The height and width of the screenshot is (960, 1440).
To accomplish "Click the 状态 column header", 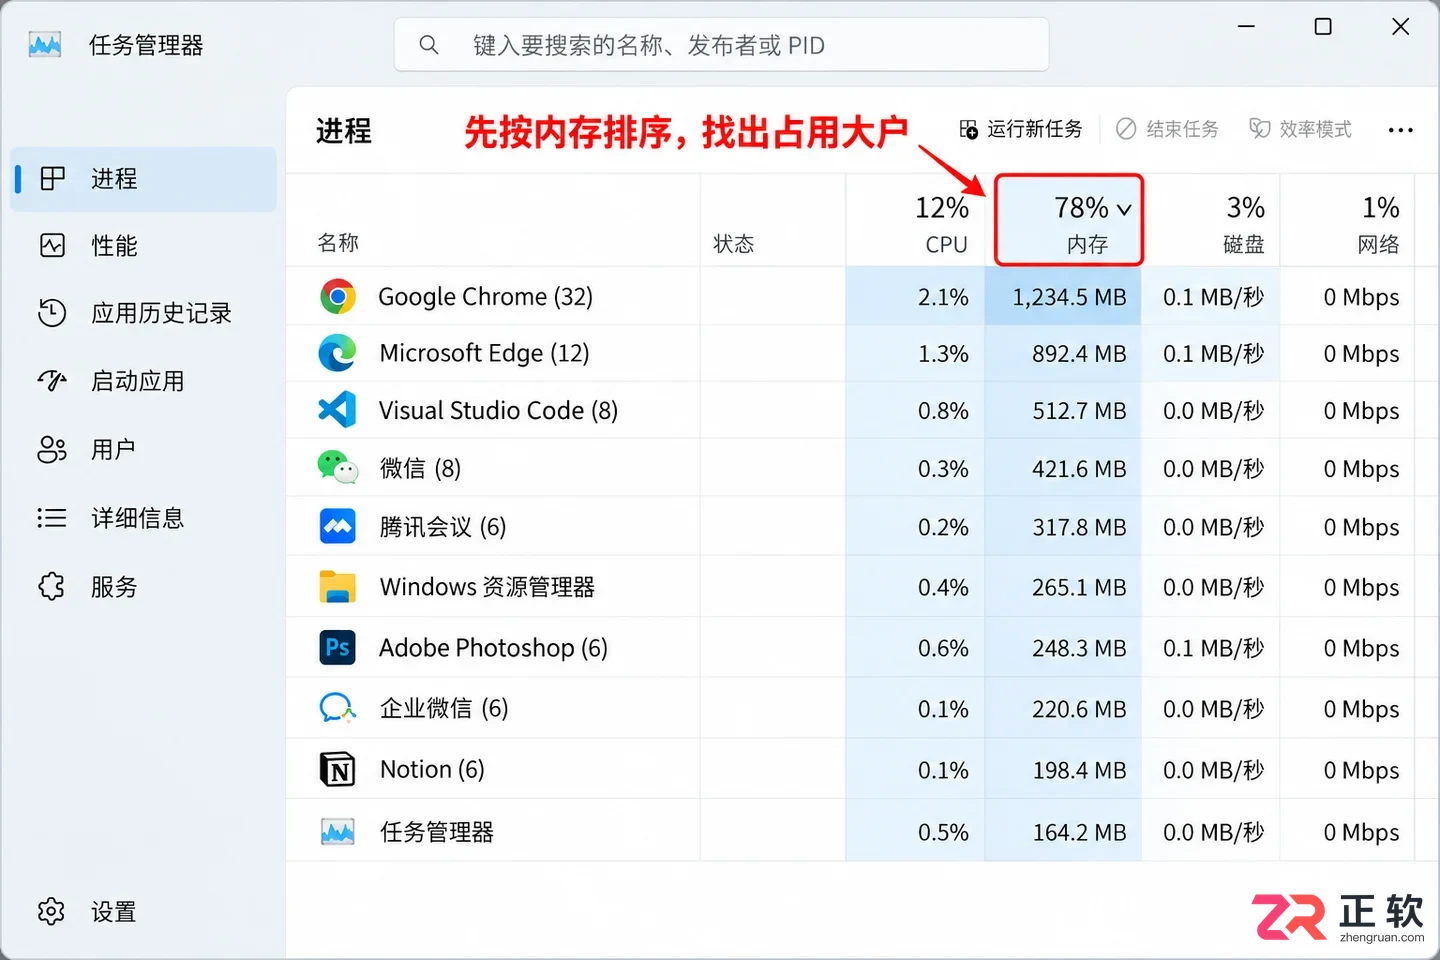I will pyautogui.click(x=733, y=244).
